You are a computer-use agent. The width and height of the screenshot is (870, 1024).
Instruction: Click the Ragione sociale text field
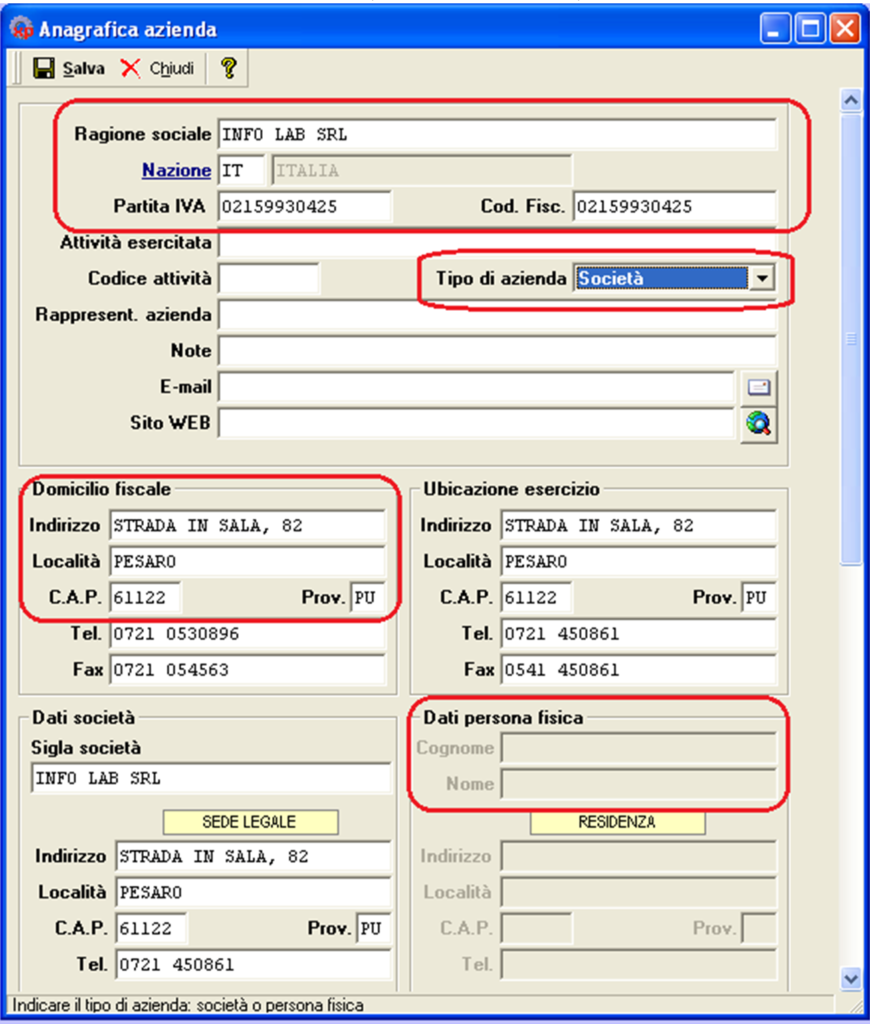496,134
